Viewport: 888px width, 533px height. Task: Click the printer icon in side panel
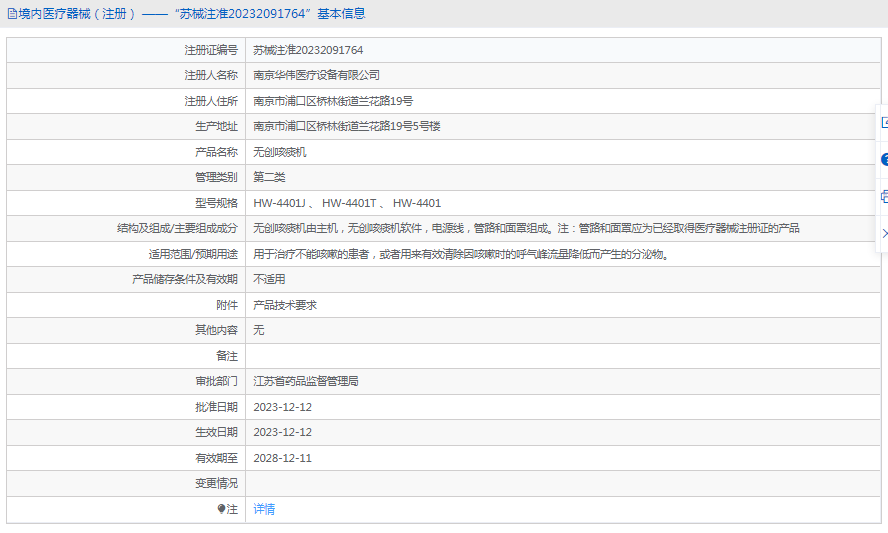(885, 197)
